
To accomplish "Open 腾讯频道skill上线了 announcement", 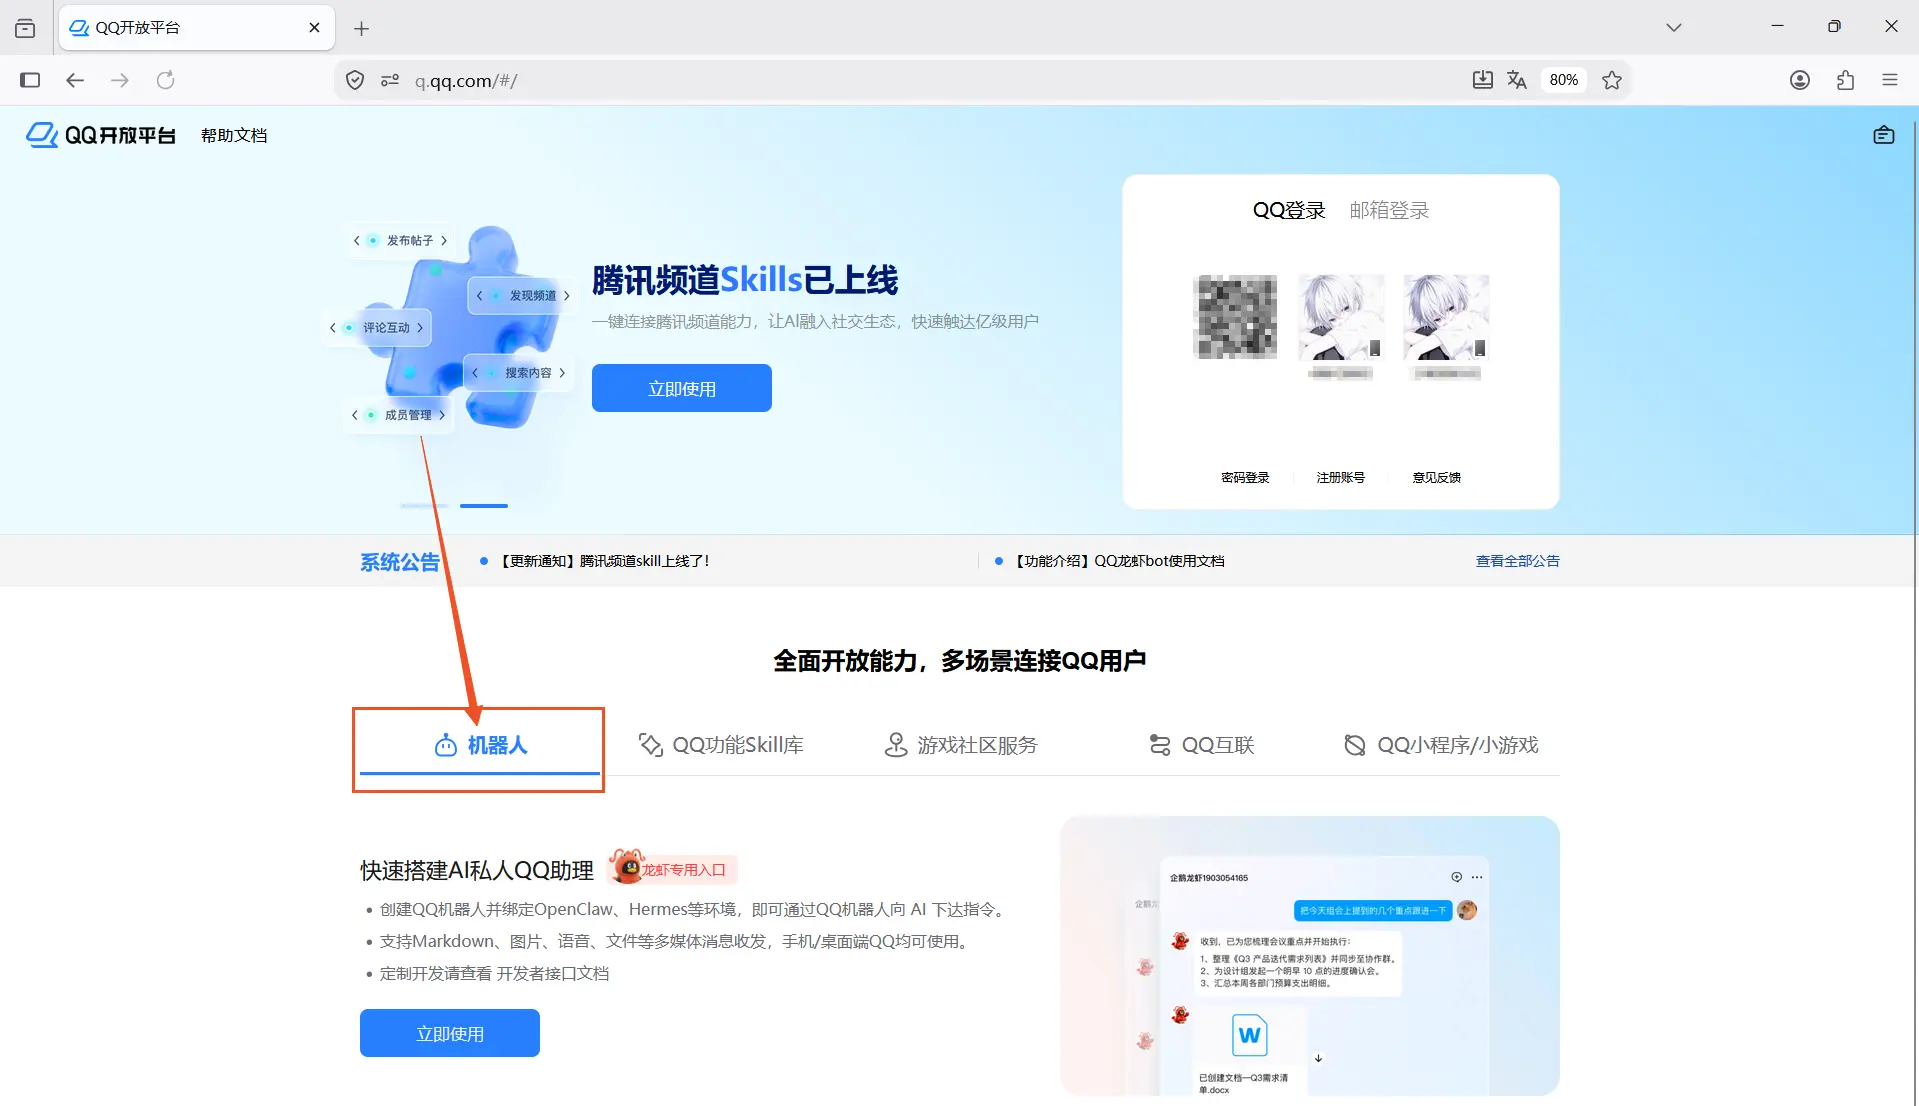I will [x=605, y=561].
